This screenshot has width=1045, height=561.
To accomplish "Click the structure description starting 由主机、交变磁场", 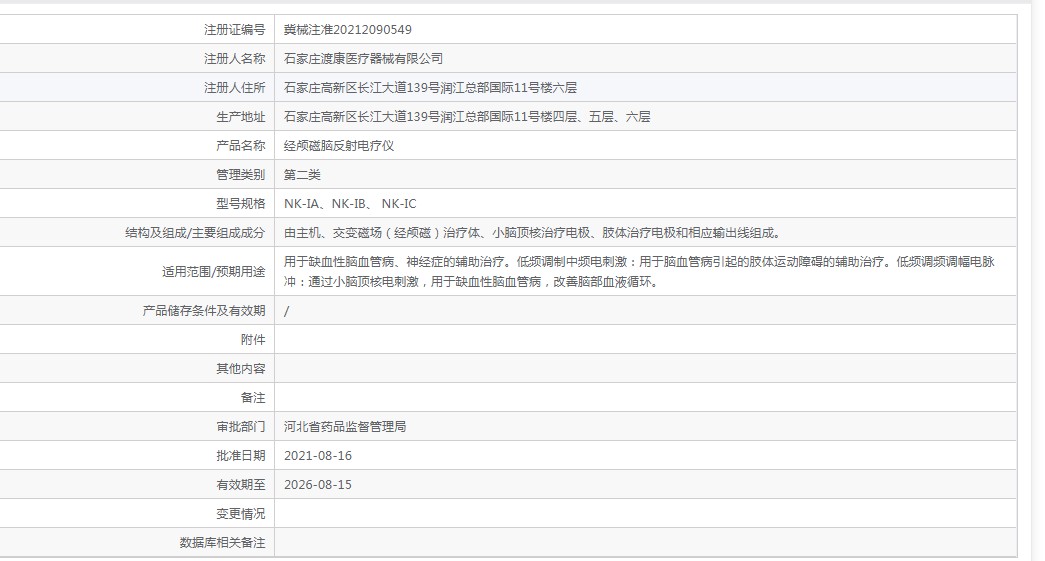I will (x=532, y=233).
